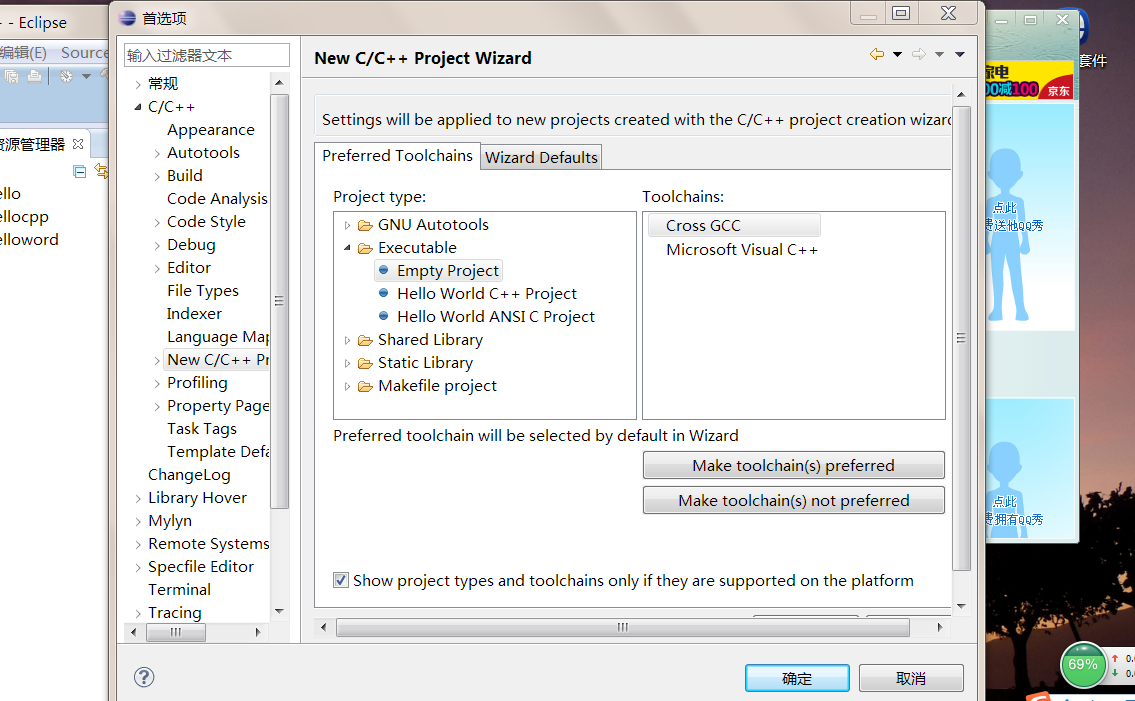Screen dimensions: 1135x701
Task: Expand the 常规 preferences node
Action: coord(138,85)
